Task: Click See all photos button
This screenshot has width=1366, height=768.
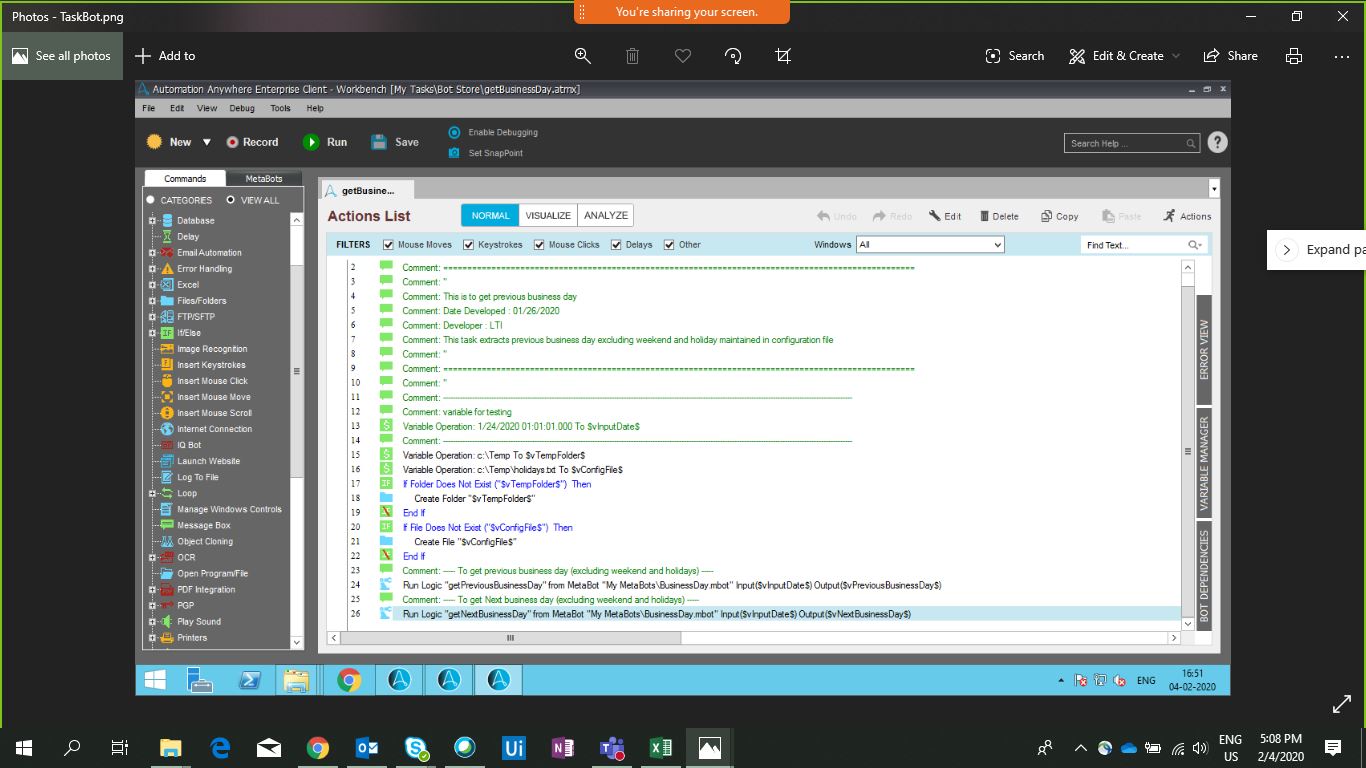Action: (x=62, y=56)
